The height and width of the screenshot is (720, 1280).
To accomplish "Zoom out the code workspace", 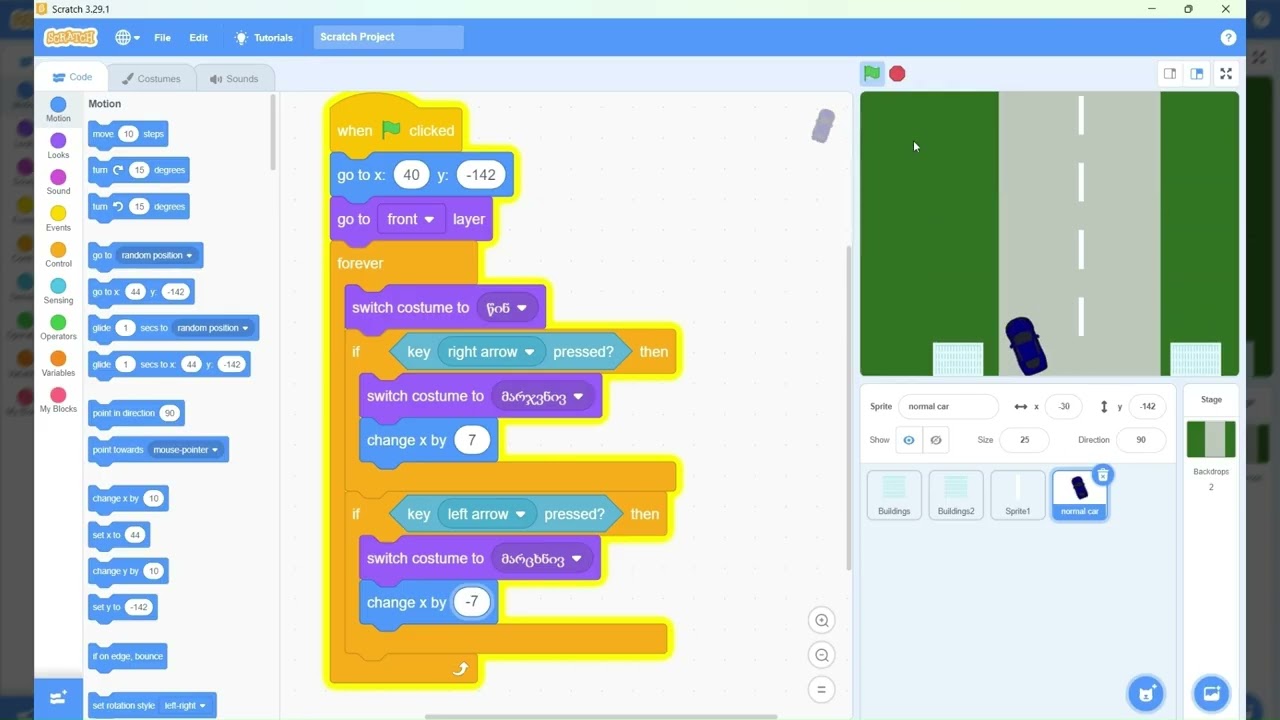I will [822, 655].
